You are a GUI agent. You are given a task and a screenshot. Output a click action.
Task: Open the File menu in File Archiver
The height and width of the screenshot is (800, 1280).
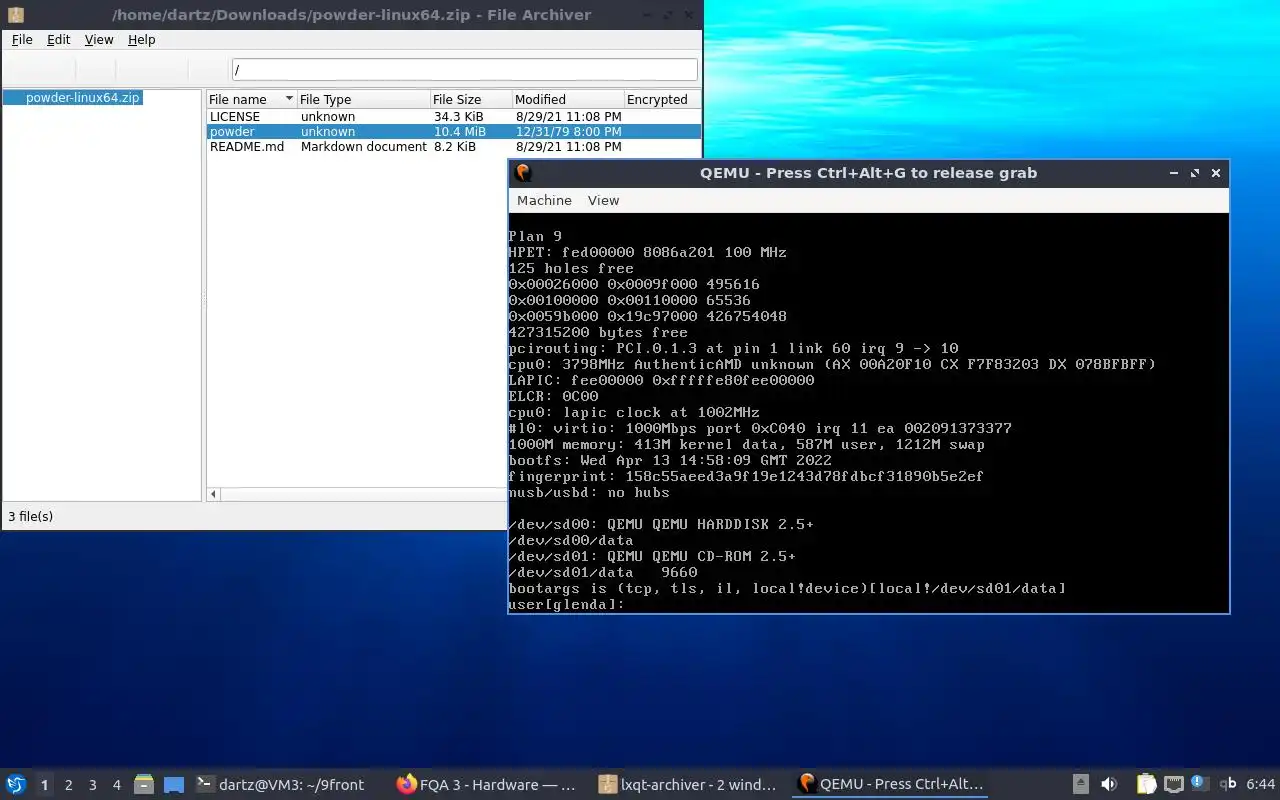click(x=22, y=40)
